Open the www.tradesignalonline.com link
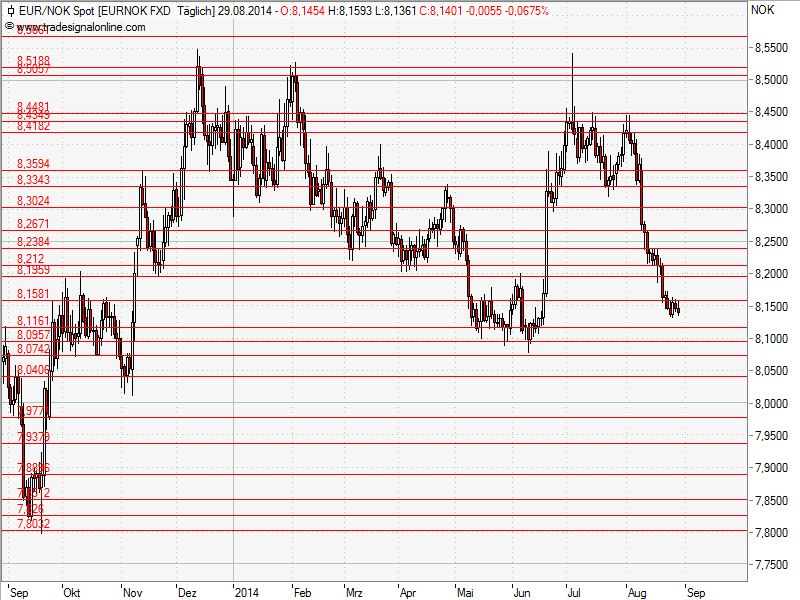Viewport: 800px width, 600px height. point(81,26)
